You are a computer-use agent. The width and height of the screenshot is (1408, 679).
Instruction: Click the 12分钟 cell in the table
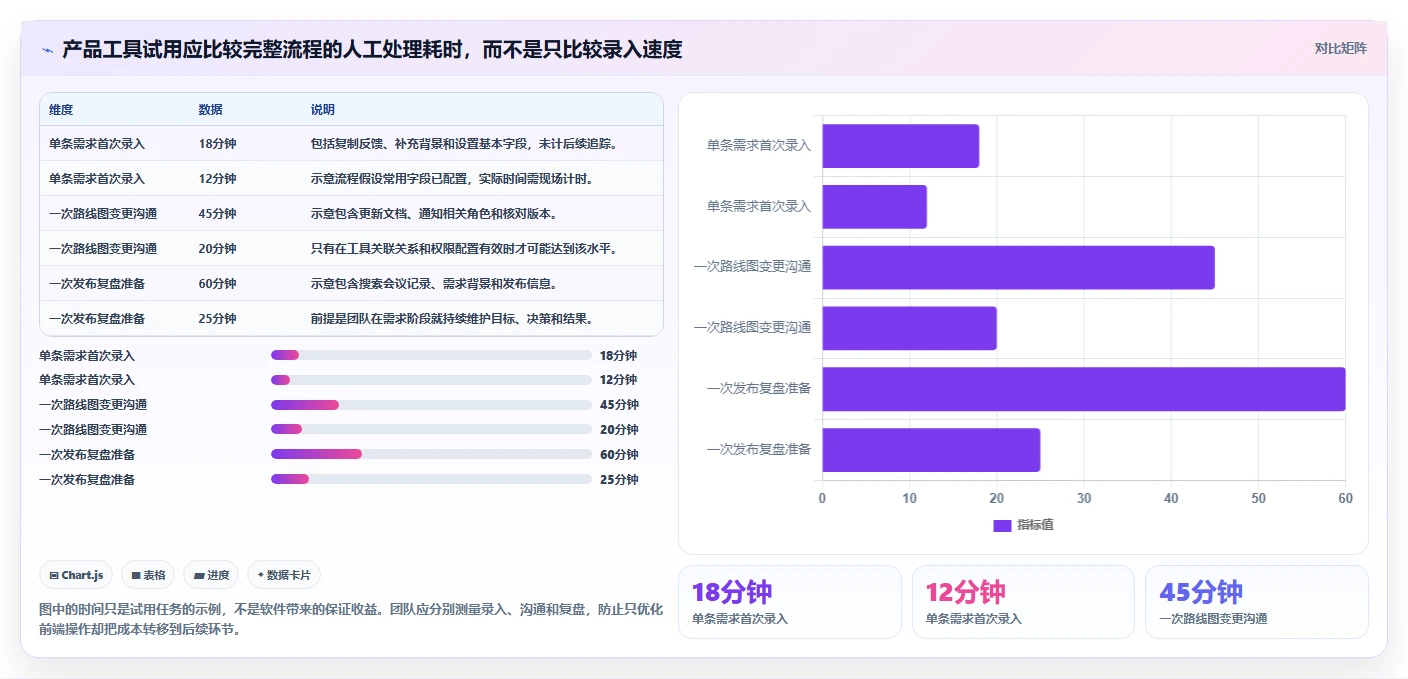pyautogui.click(x=217, y=179)
